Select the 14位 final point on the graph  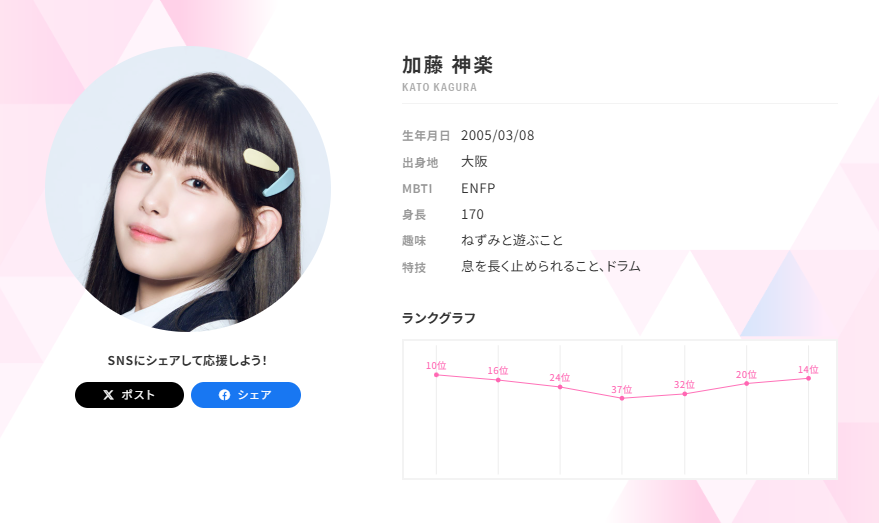pos(808,378)
